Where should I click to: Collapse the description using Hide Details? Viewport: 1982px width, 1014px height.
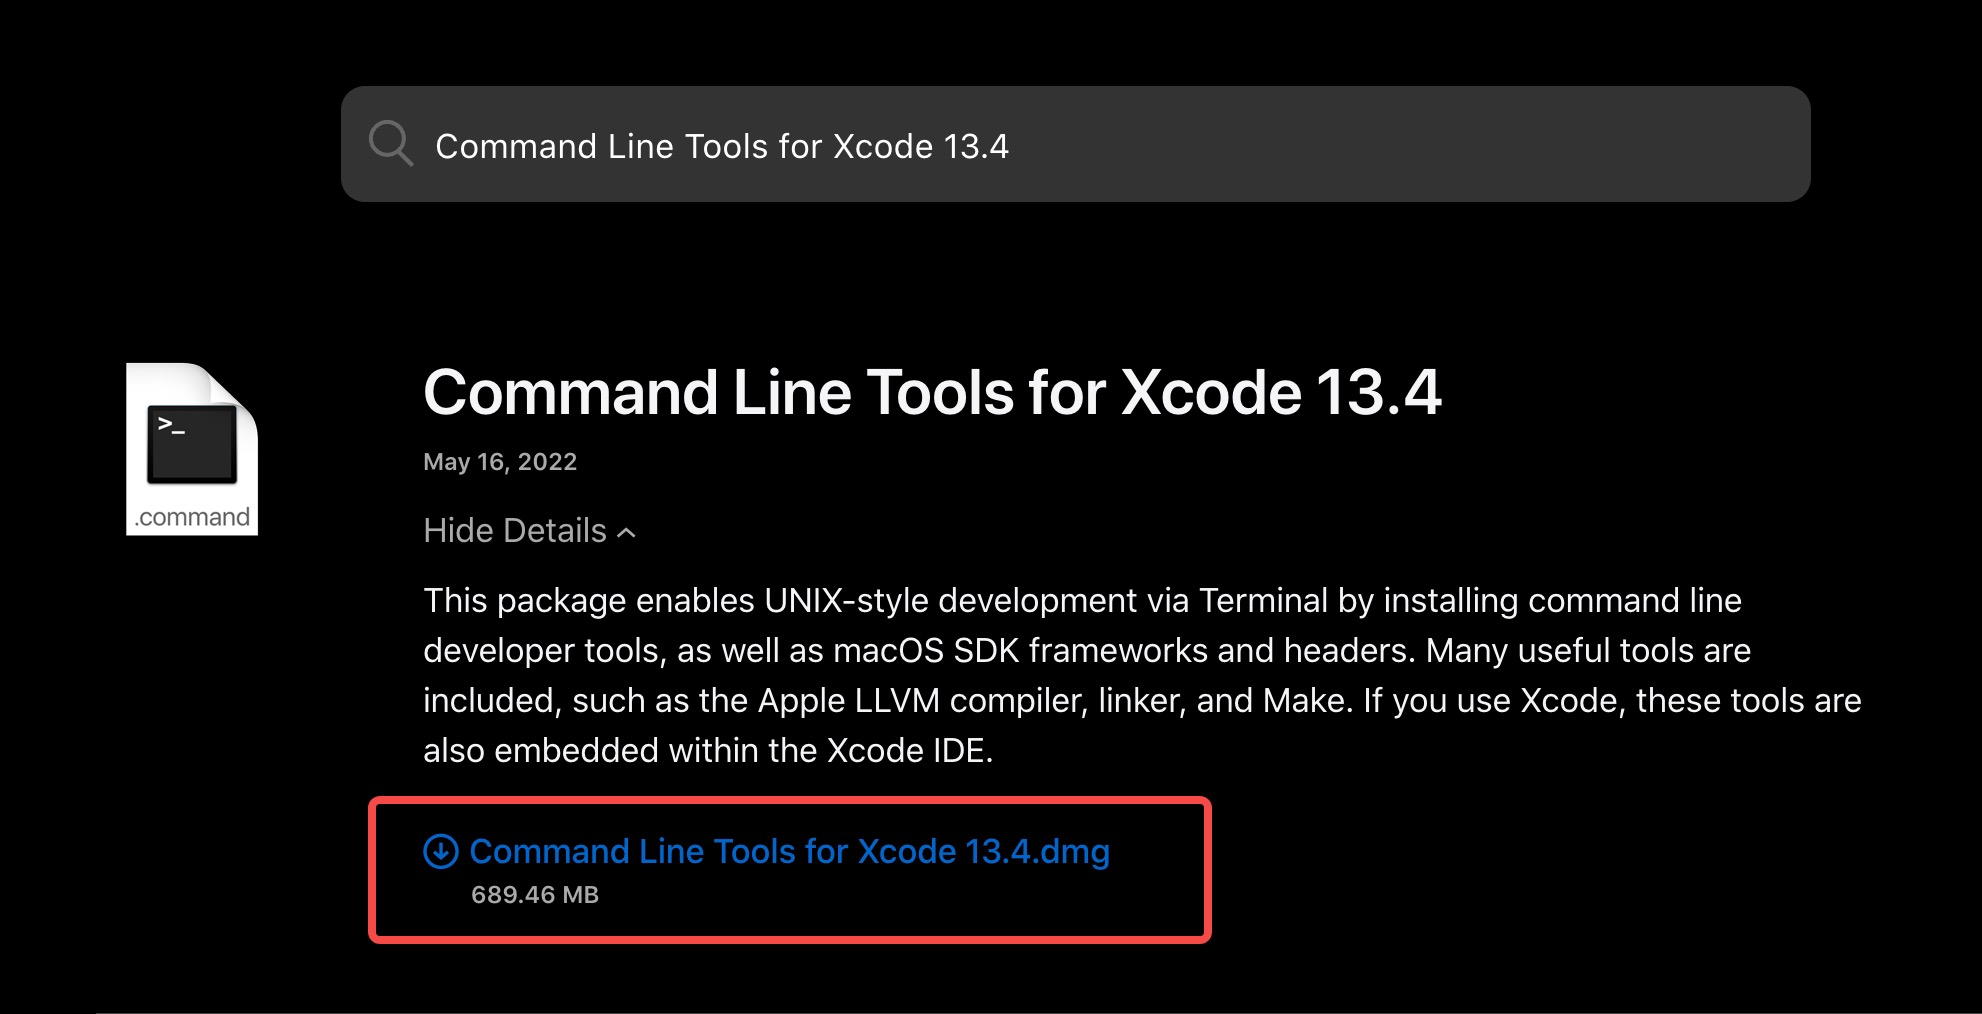click(515, 531)
